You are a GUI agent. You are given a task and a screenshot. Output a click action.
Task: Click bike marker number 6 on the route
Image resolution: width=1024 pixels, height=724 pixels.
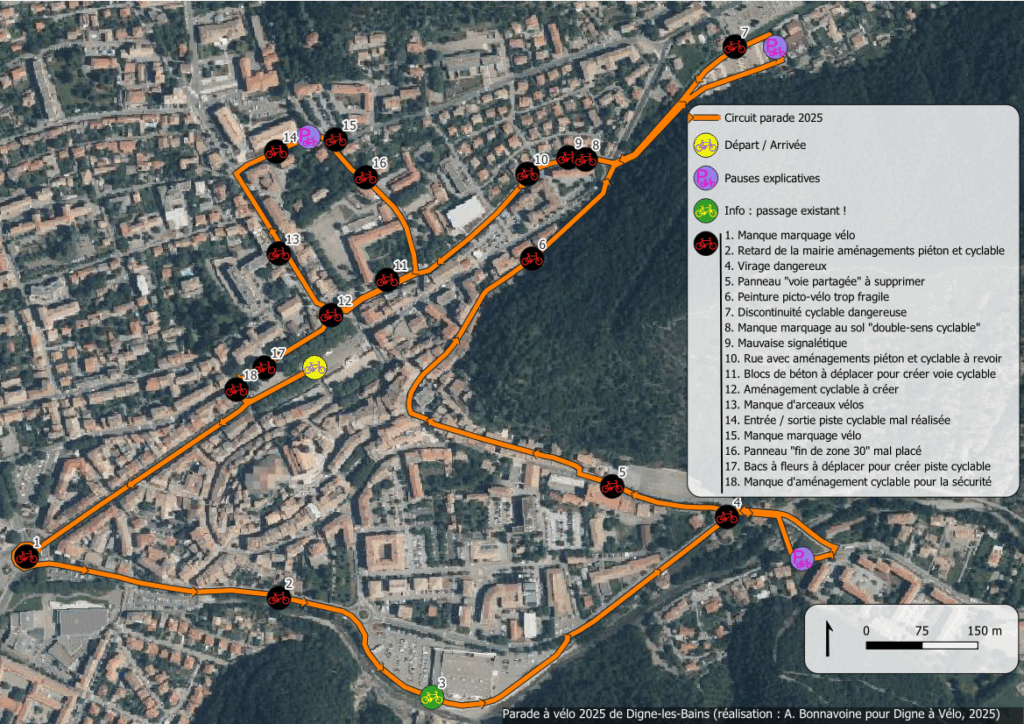point(532,259)
